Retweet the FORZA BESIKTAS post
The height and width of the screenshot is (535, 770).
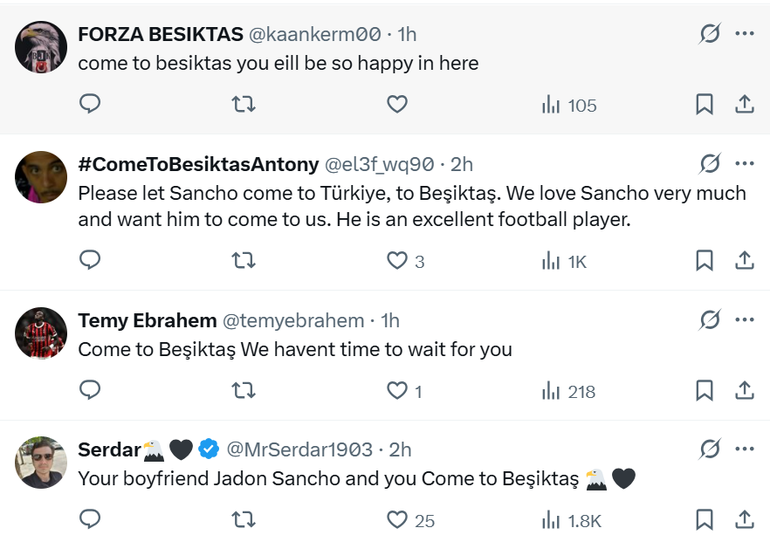(243, 104)
